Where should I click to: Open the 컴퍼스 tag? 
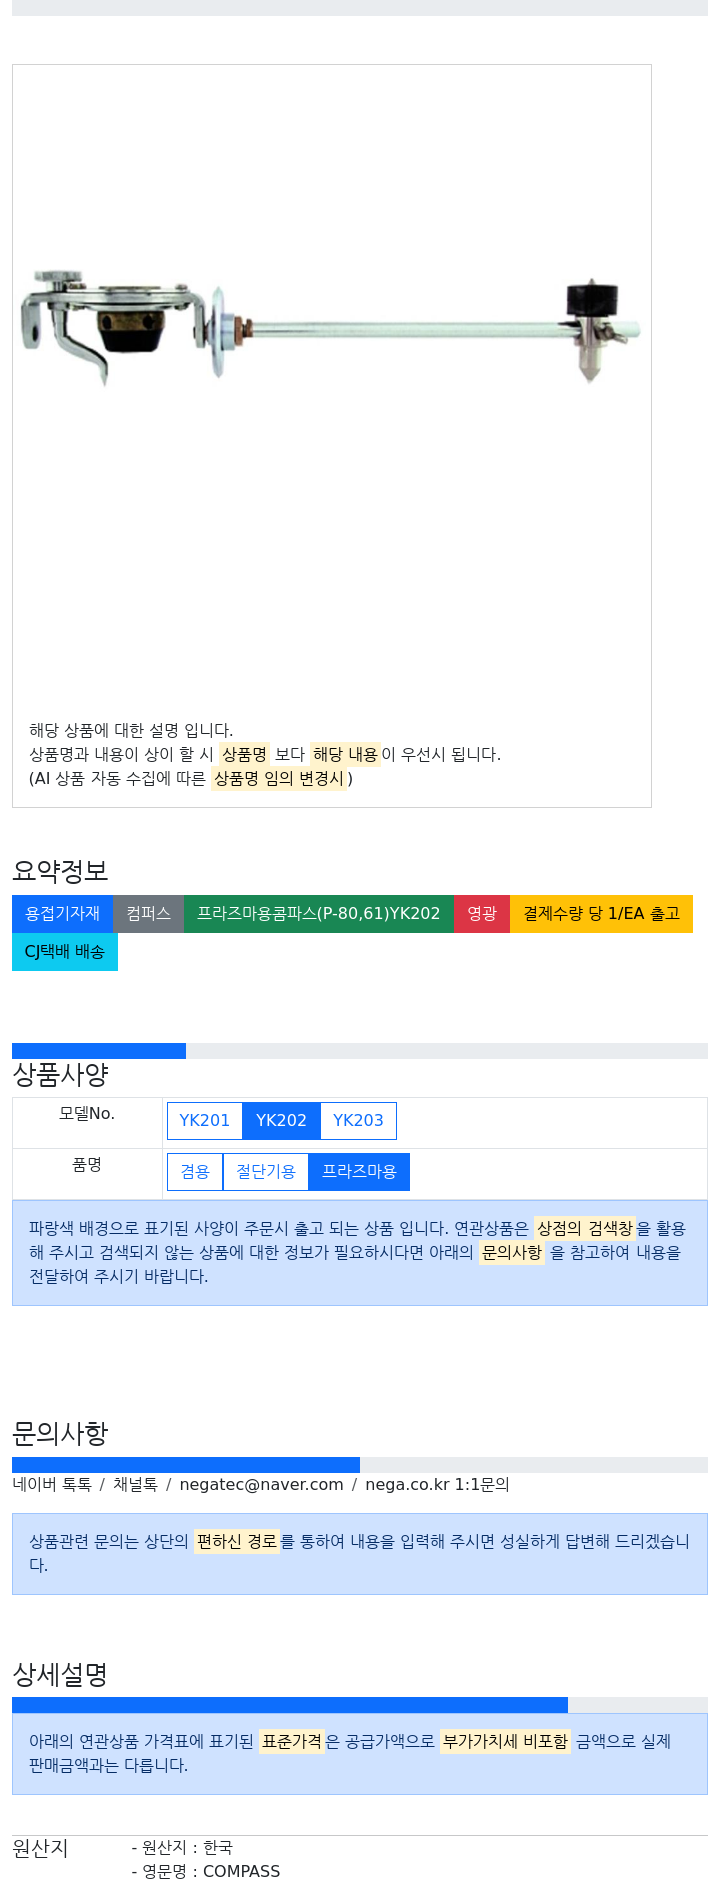(x=148, y=914)
